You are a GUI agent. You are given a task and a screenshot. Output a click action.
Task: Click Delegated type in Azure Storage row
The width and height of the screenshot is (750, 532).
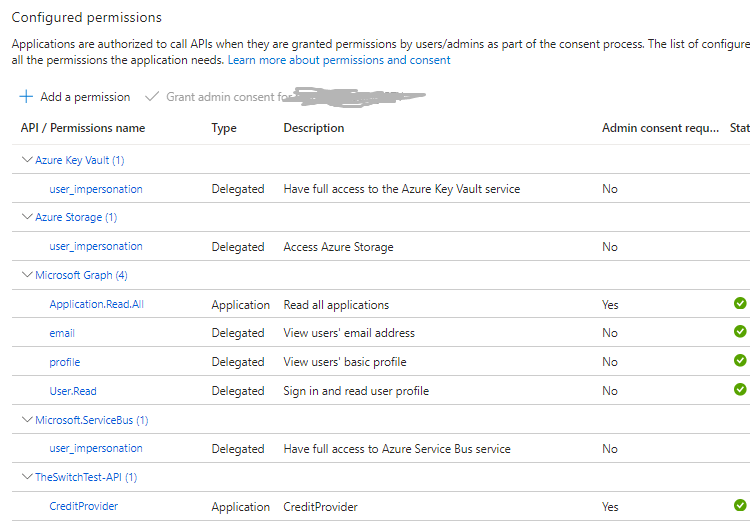238,247
